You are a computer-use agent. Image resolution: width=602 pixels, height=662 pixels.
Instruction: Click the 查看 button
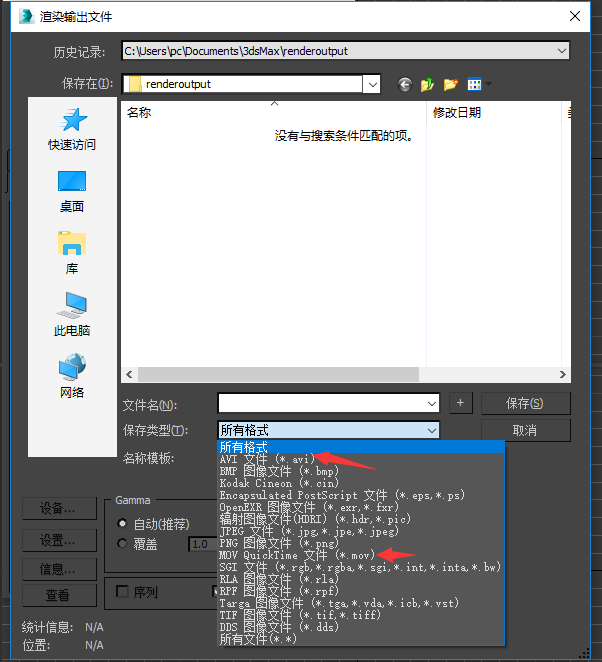coord(59,595)
